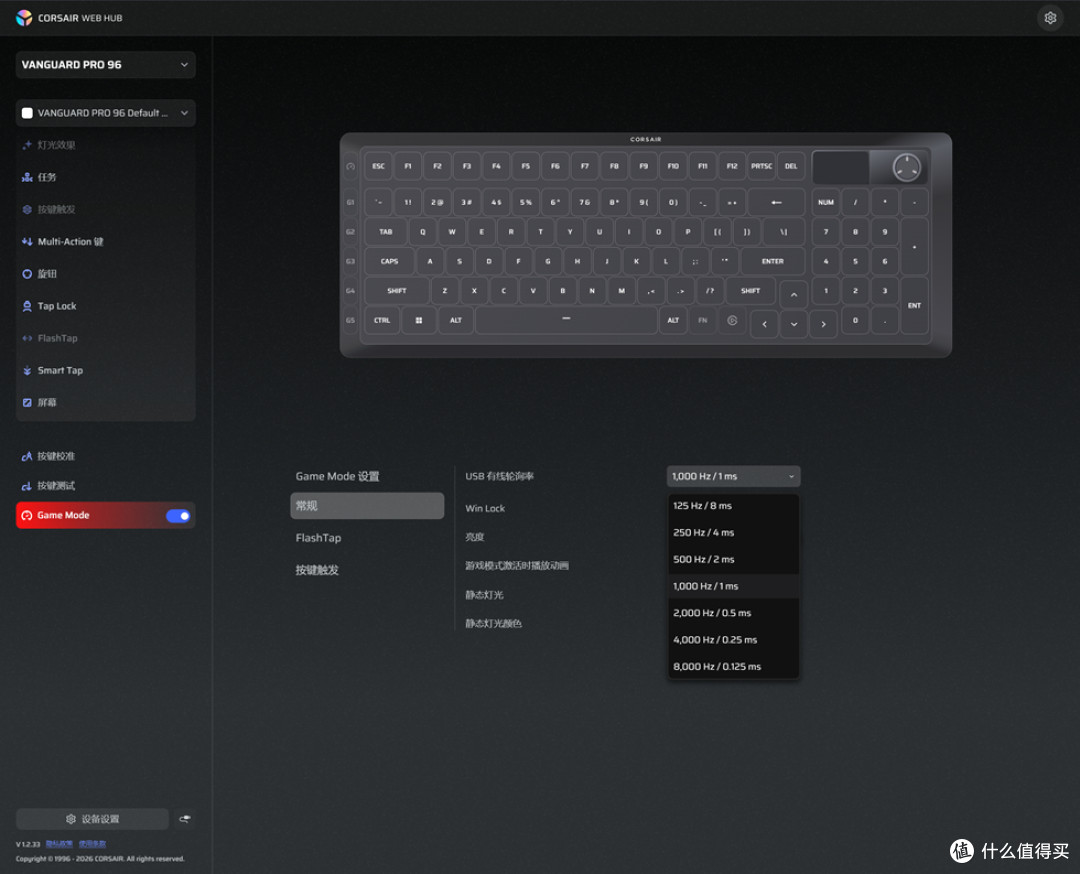1080x874 pixels.
Task: Select the up arrow key on the keyboard
Action: pyautogui.click(x=793, y=295)
